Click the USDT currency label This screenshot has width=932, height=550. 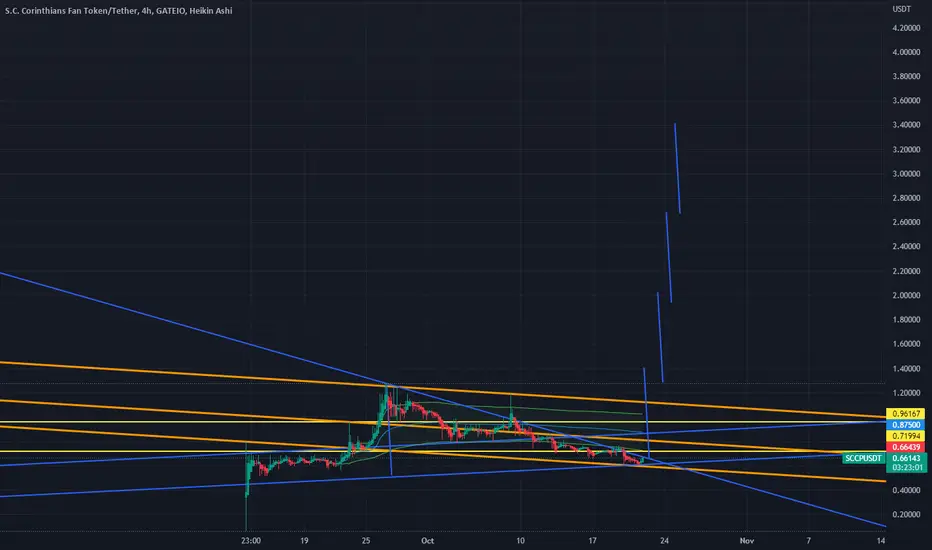coord(901,9)
